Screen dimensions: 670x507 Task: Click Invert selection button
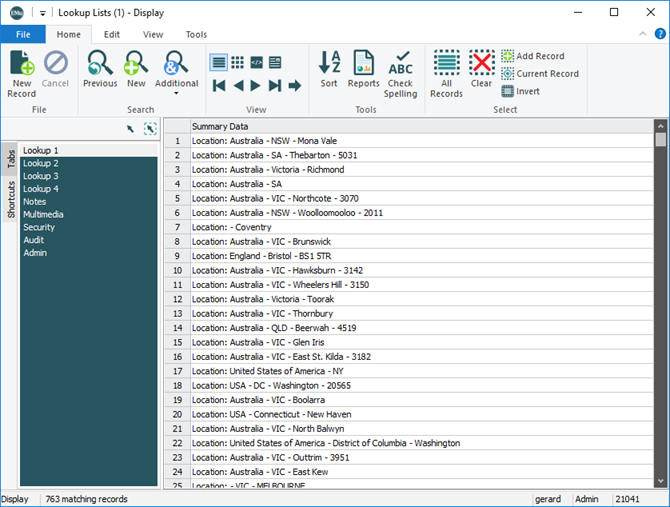coord(520,91)
